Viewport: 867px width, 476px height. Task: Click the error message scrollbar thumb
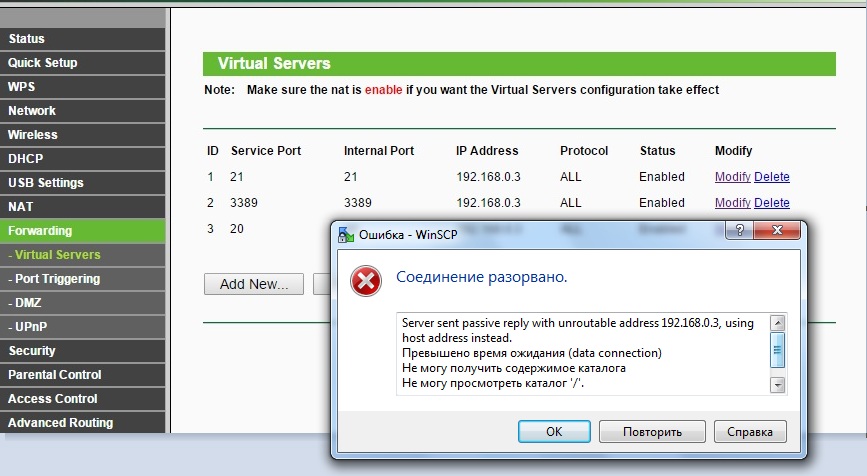tap(777, 350)
